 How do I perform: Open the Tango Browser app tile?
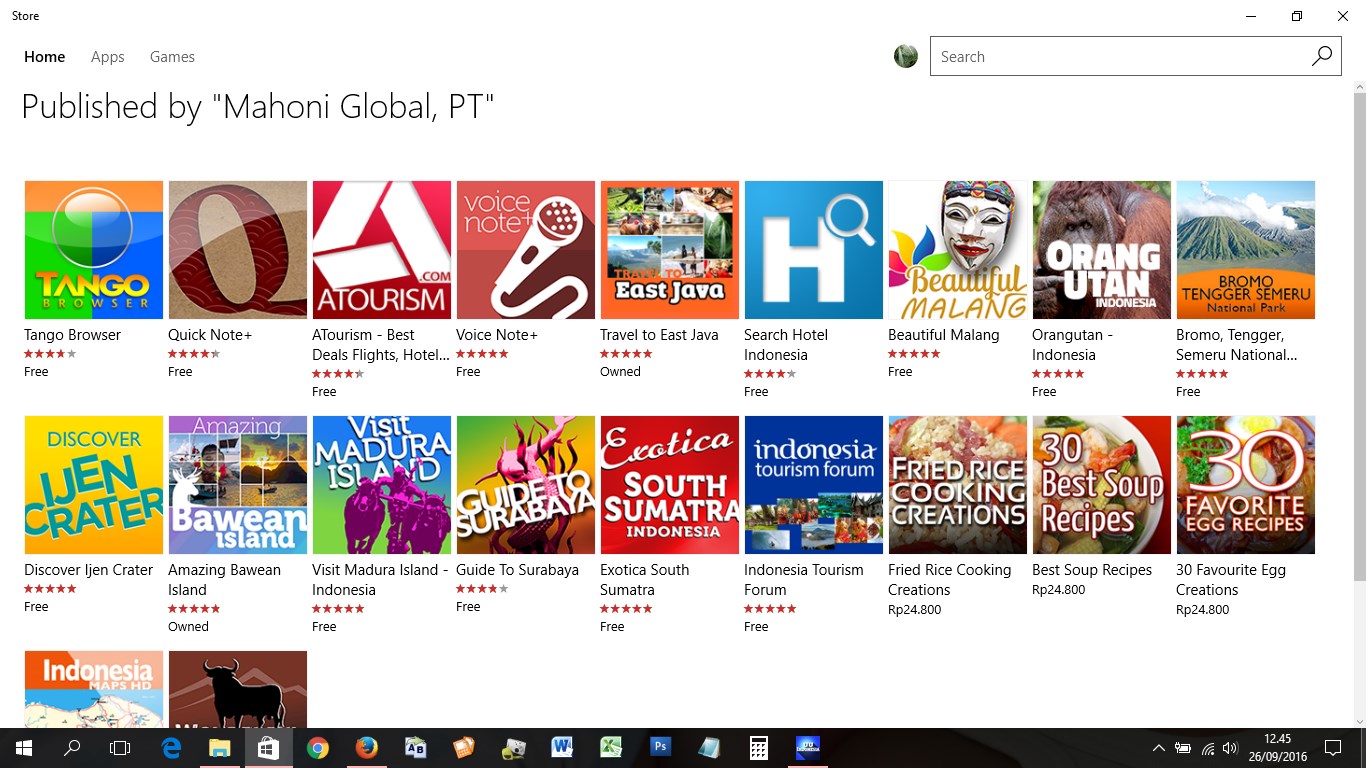[x=94, y=250]
